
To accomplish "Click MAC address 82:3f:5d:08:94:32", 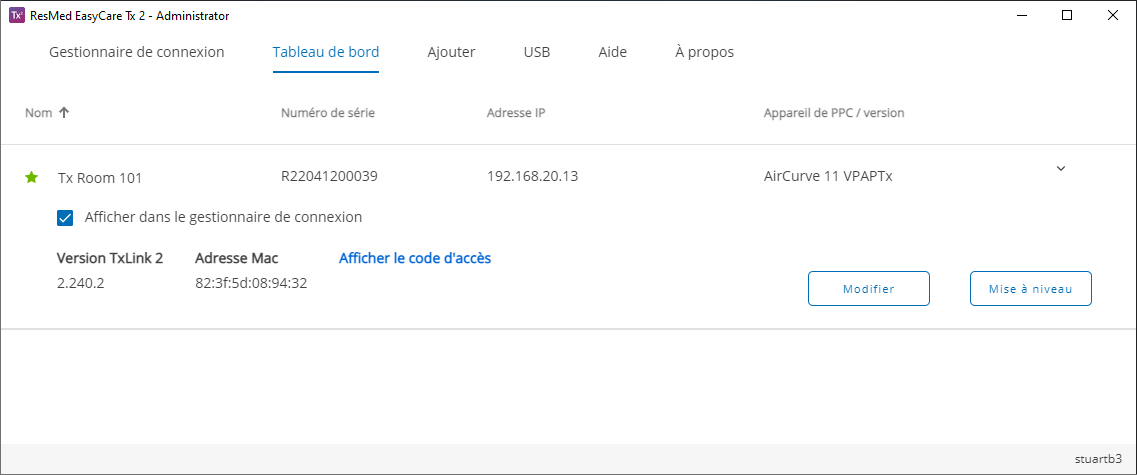I will (x=251, y=283).
